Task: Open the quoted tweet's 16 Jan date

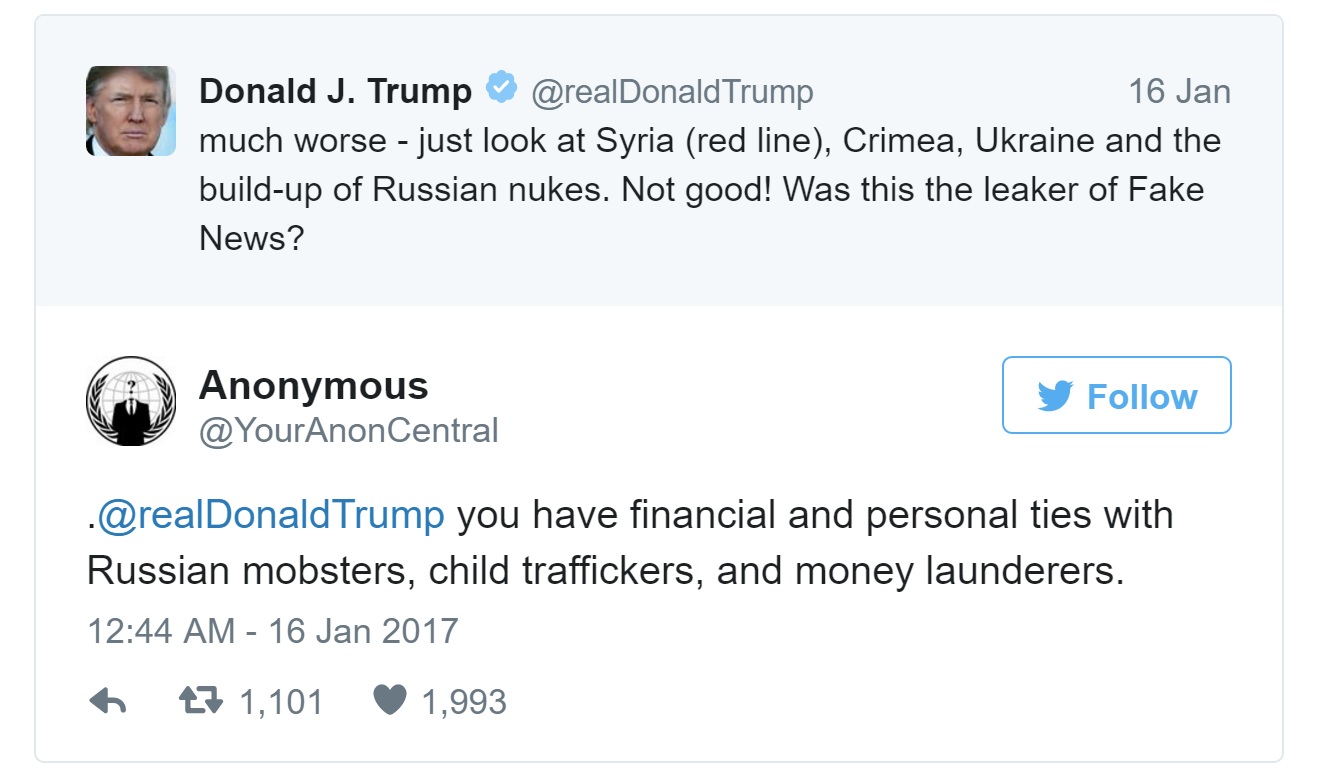Action: (1179, 92)
